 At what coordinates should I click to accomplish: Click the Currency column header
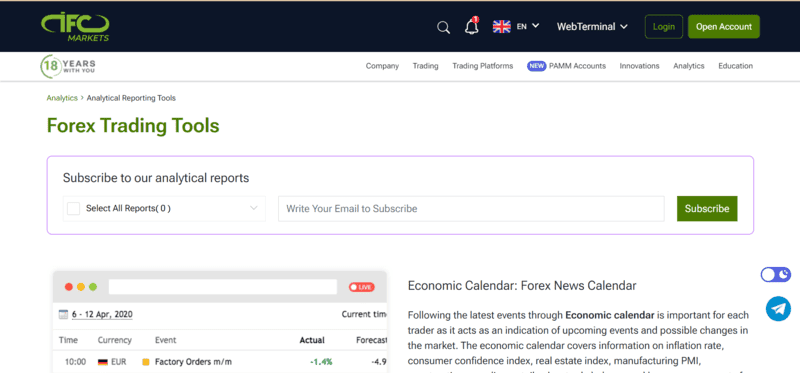pyautogui.click(x=115, y=340)
